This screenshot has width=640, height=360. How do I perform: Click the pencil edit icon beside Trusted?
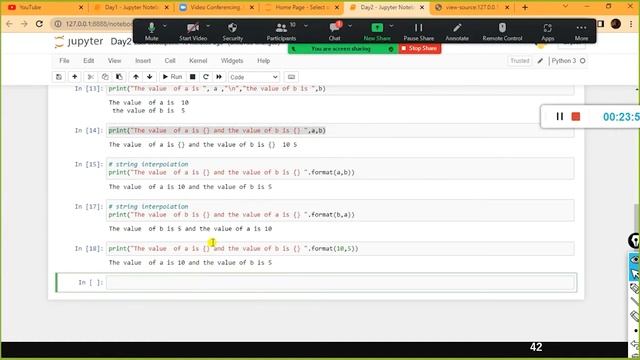tap(540, 61)
